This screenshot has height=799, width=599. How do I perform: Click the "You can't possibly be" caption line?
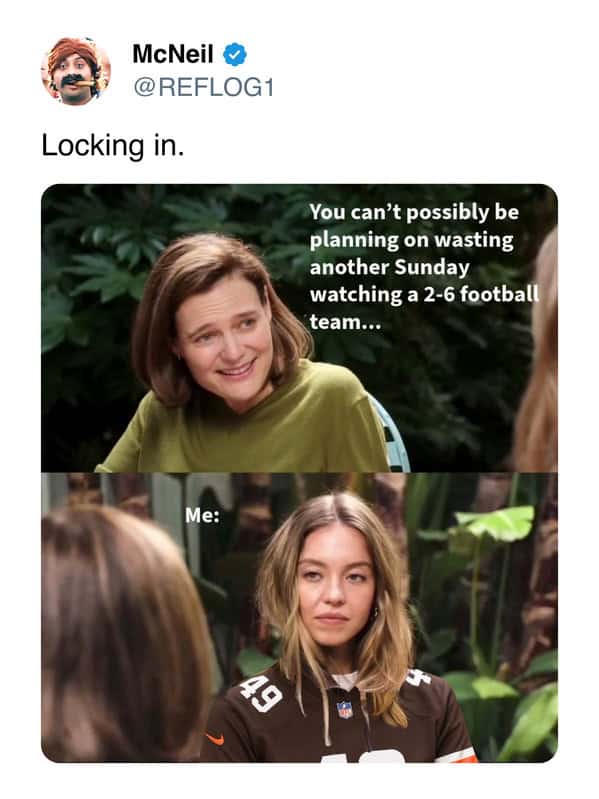(x=414, y=212)
